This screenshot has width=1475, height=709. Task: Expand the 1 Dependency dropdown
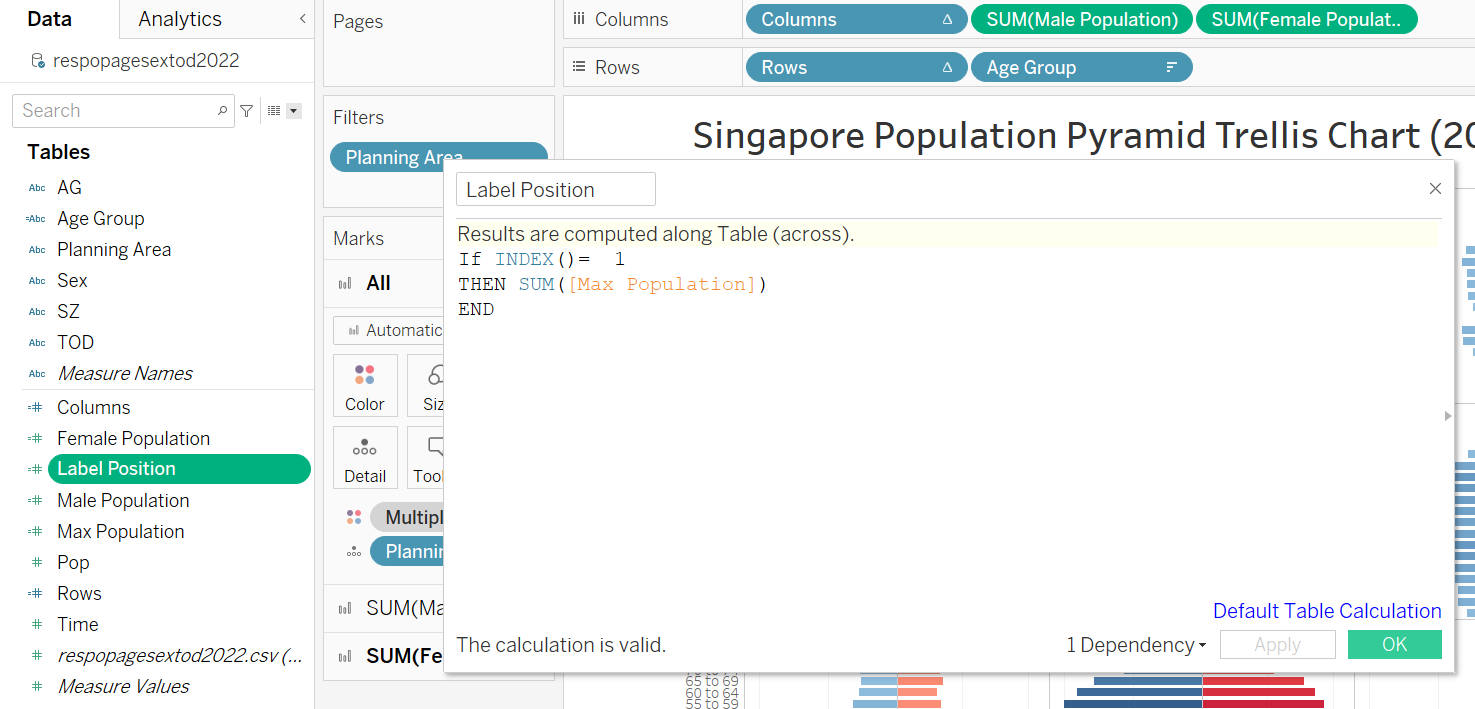click(1136, 645)
